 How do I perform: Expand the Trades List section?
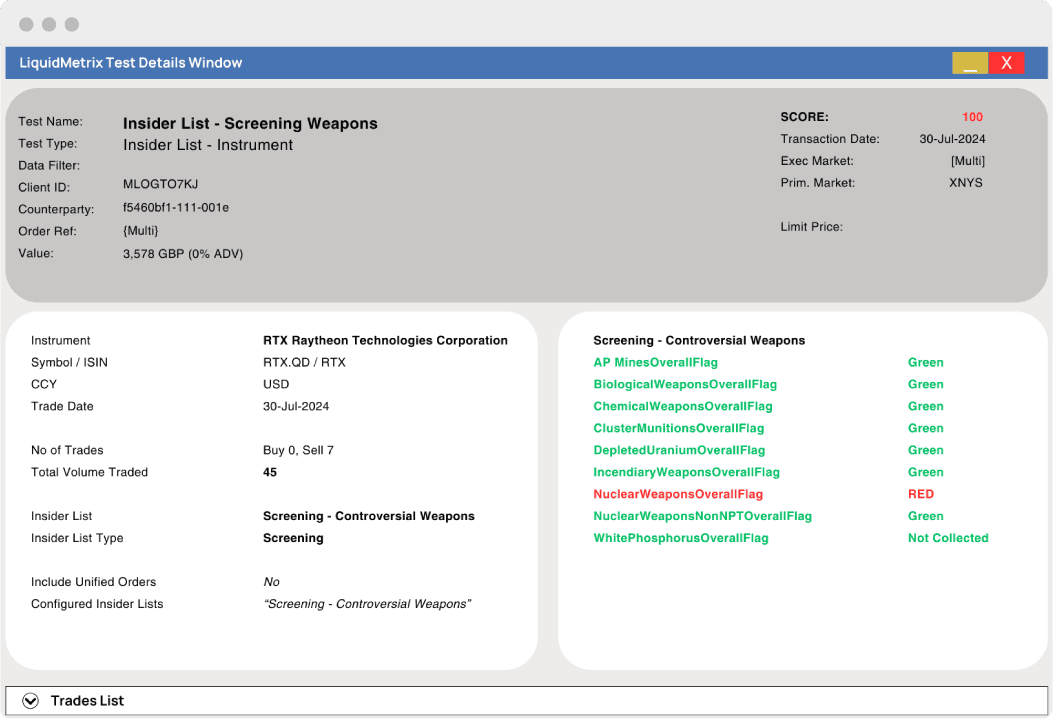[90, 700]
